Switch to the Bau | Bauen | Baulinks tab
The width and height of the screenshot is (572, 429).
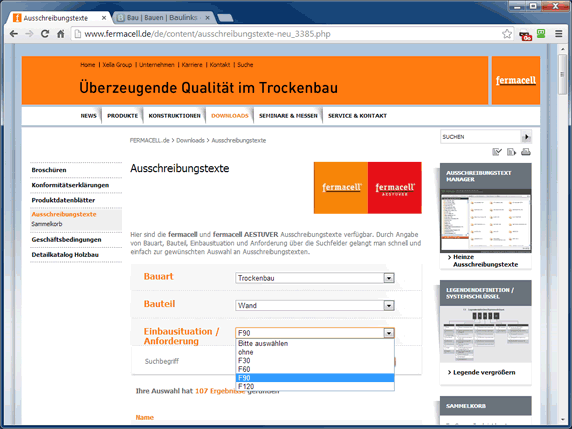[x=162, y=18]
